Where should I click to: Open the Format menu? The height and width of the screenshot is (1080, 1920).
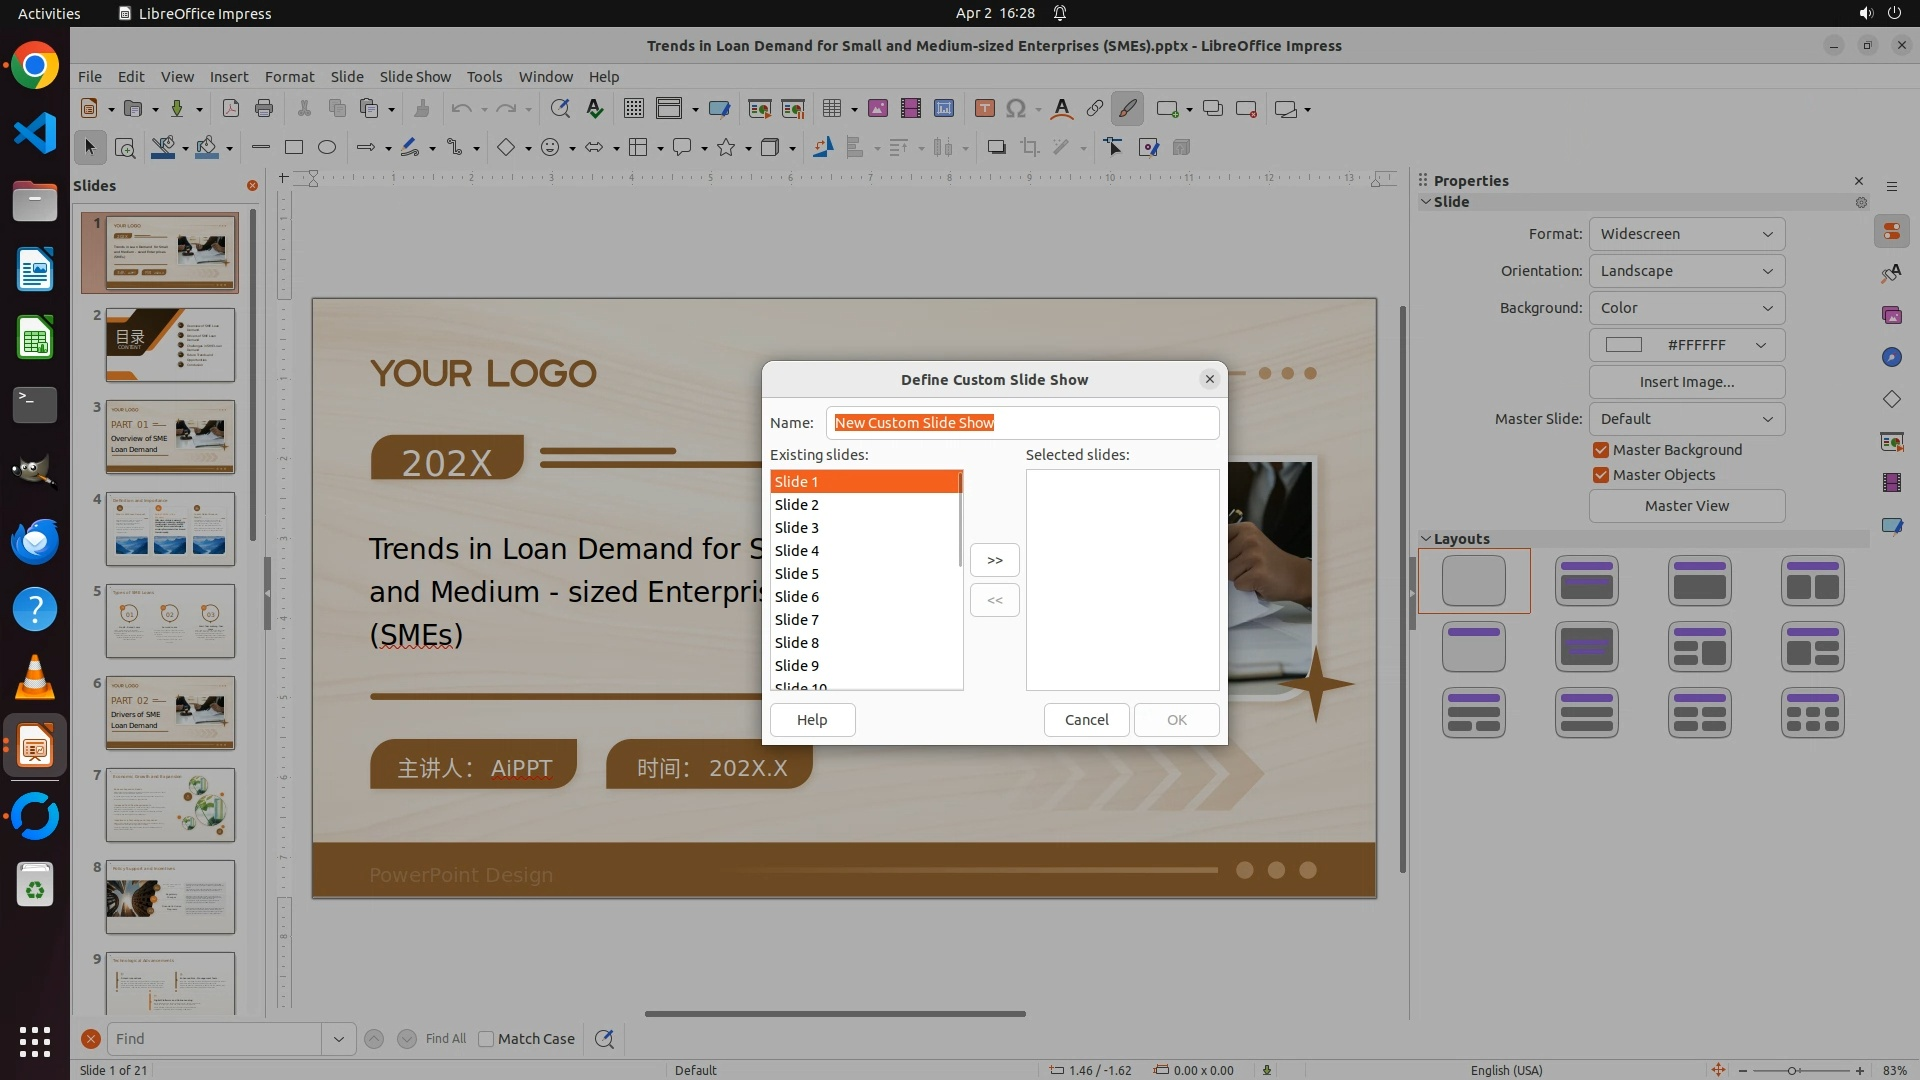pos(289,77)
